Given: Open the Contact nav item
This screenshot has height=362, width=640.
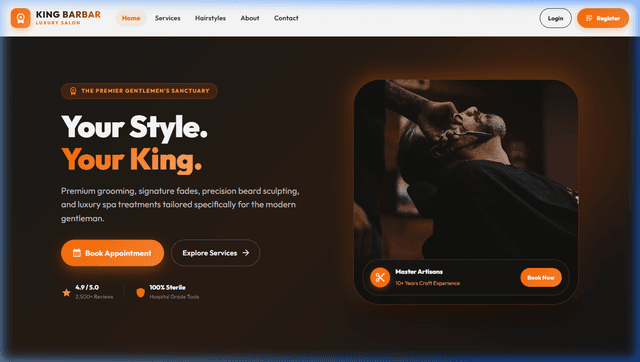Looking at the screenshot, I should [x=286, y=18].
